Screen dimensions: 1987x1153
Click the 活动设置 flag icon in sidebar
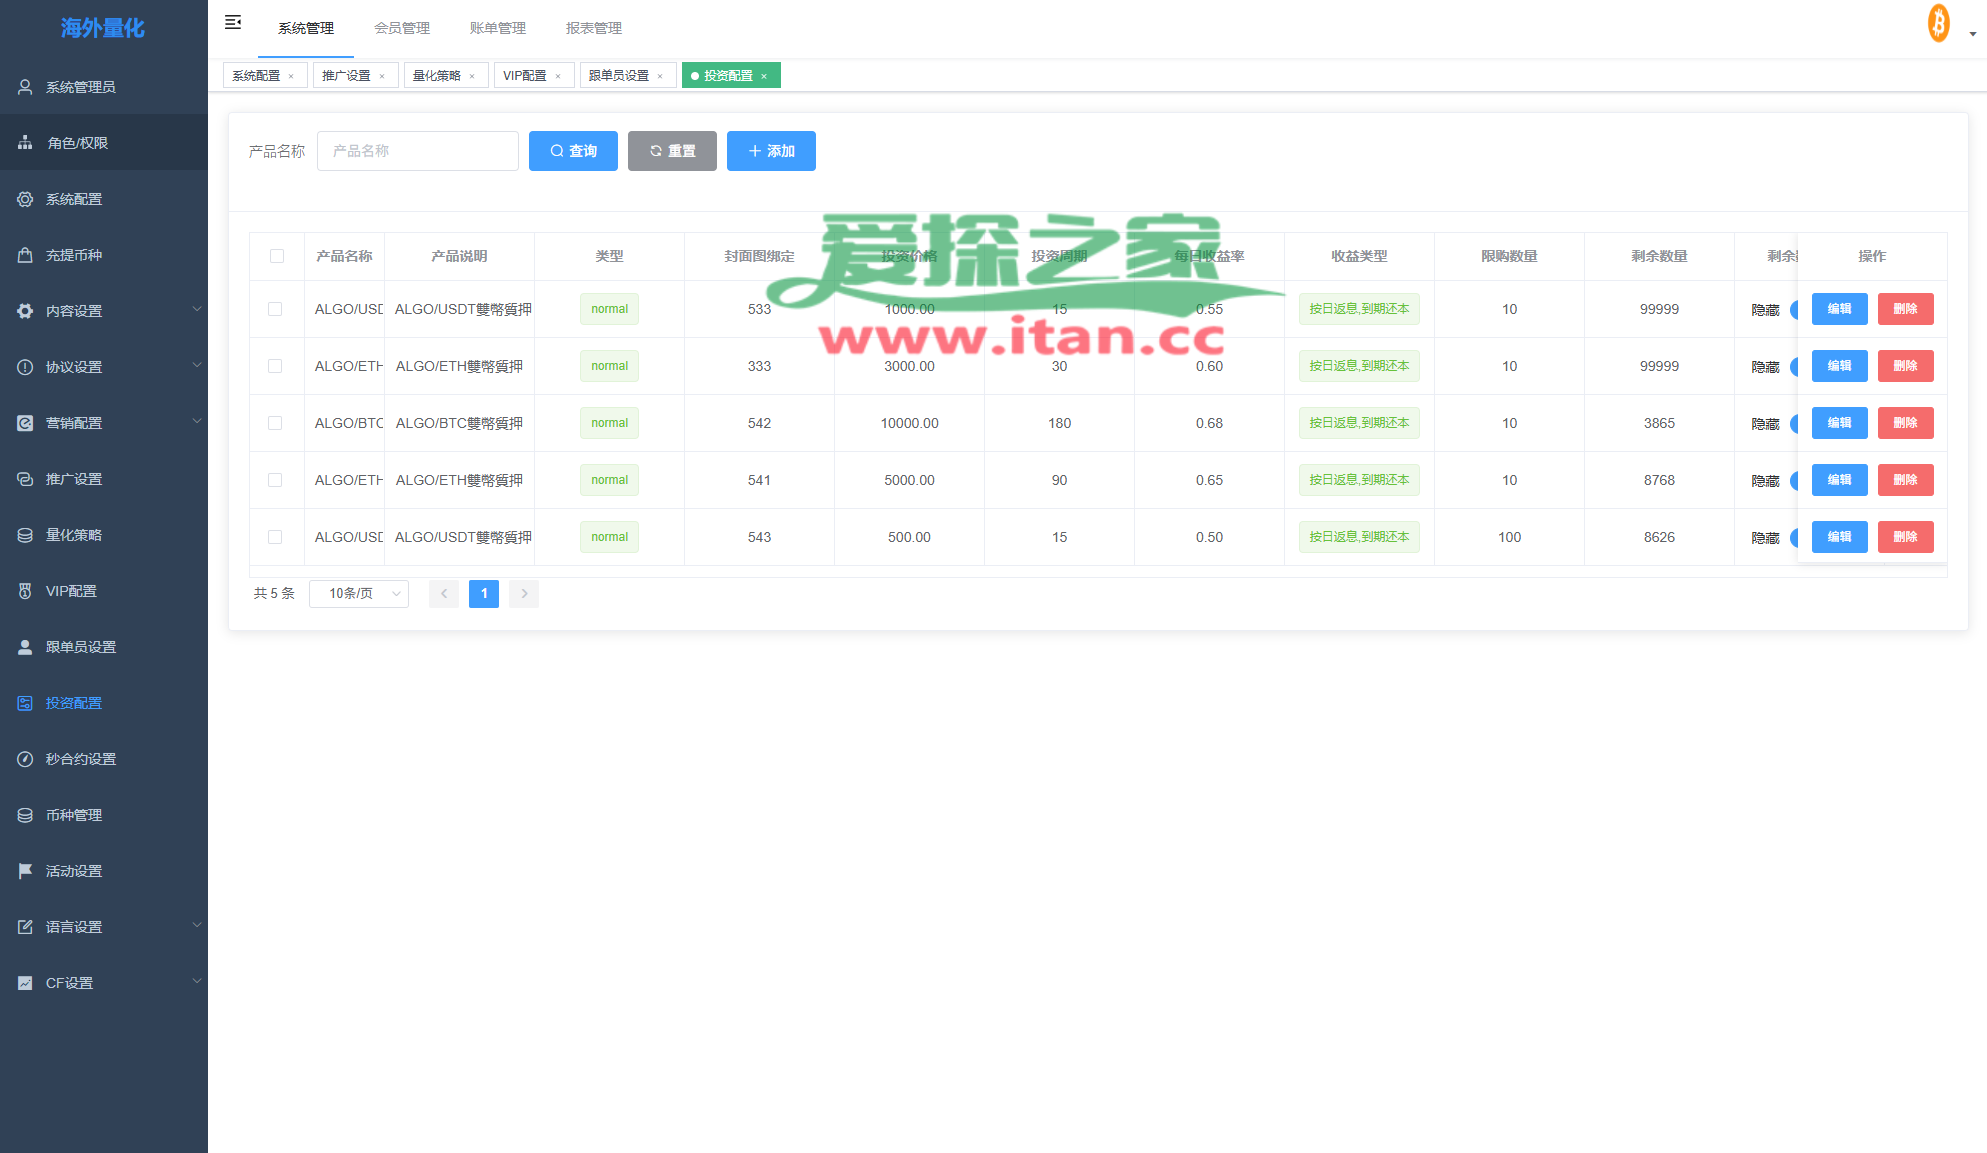point(25,871)
